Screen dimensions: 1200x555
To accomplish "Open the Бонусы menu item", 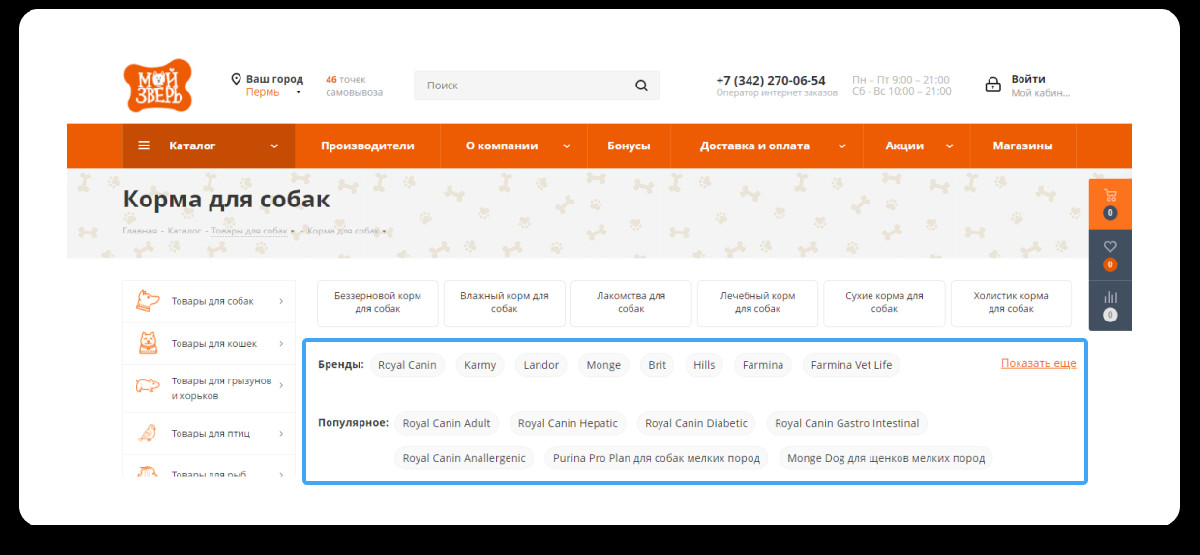I will (629, 146).
